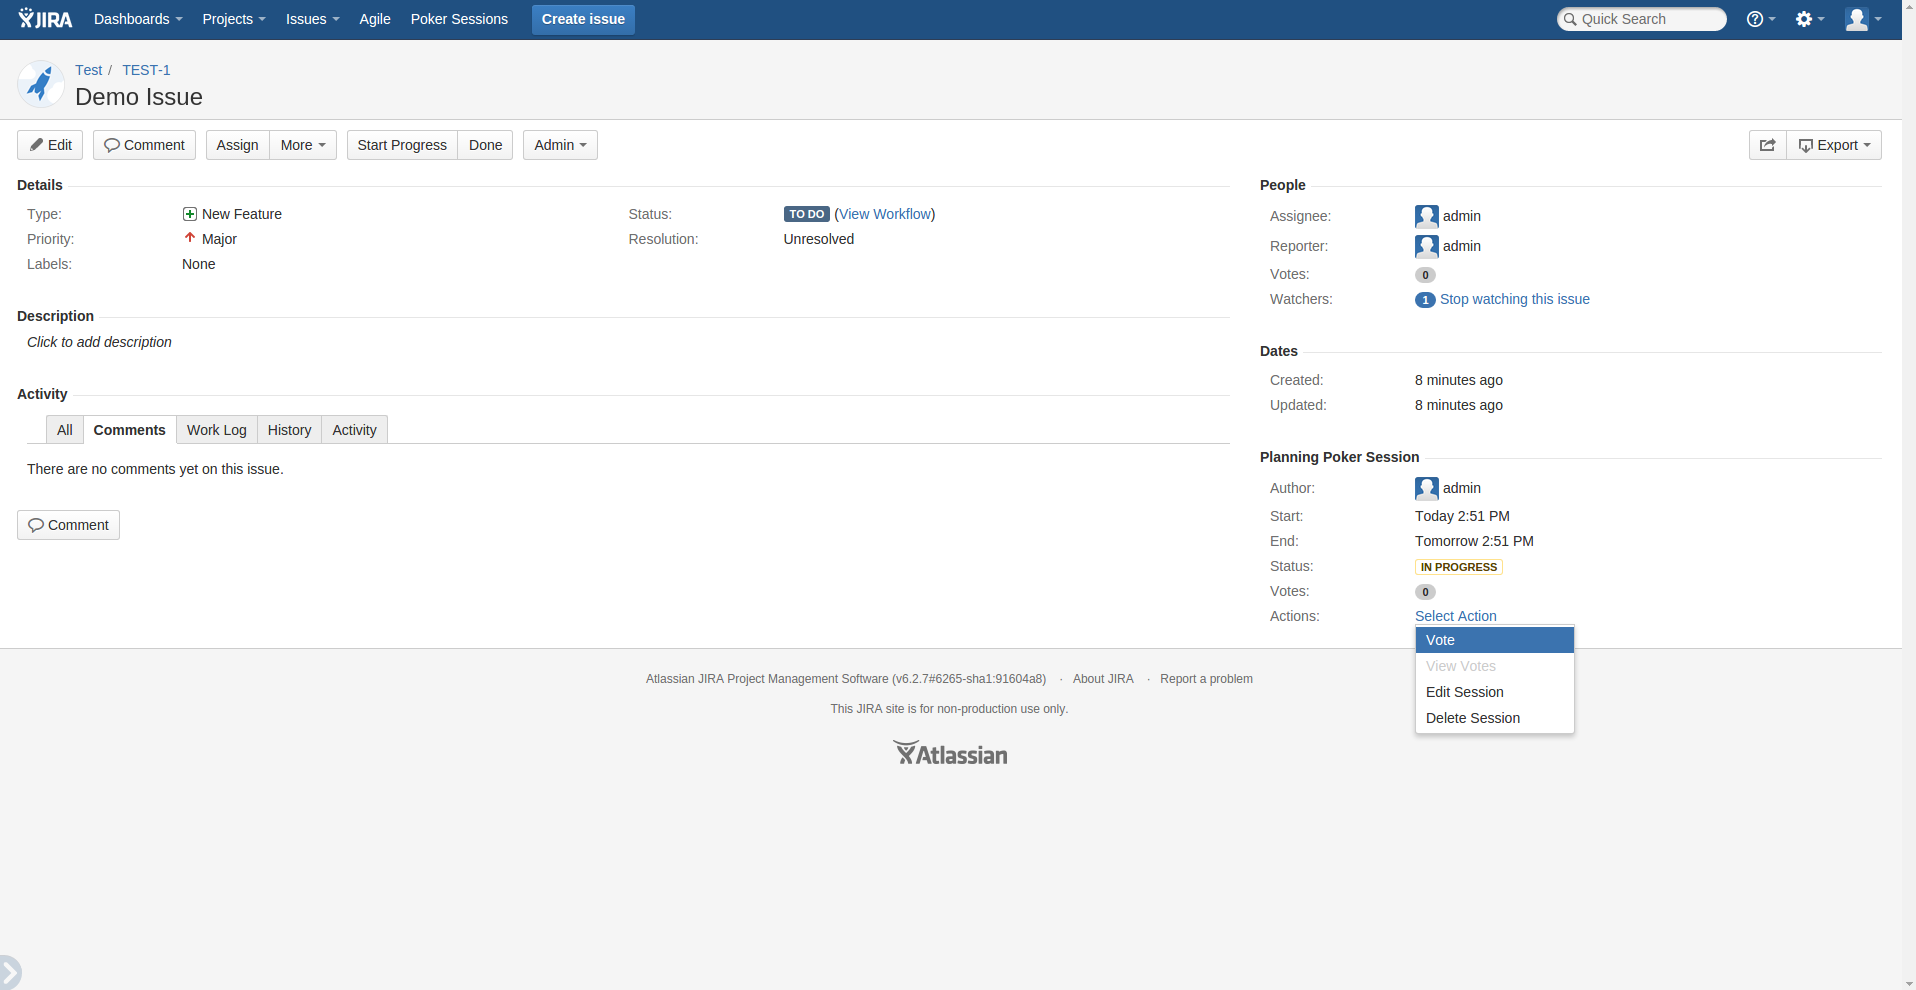The image size is (1916, 990).
Task: Click the Edit issue button
Action: pyautogui.click(x=50, y=145)
